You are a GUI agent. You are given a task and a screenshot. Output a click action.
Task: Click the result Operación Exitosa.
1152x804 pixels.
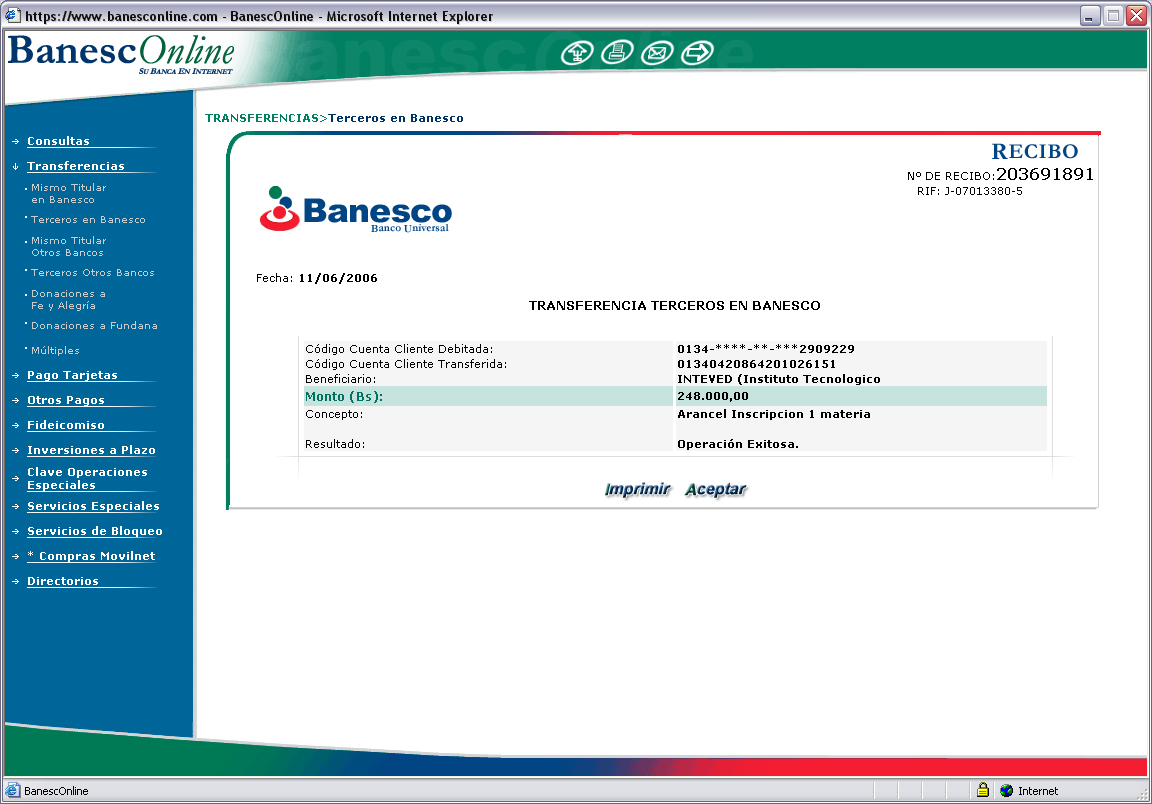click(738, 444)
